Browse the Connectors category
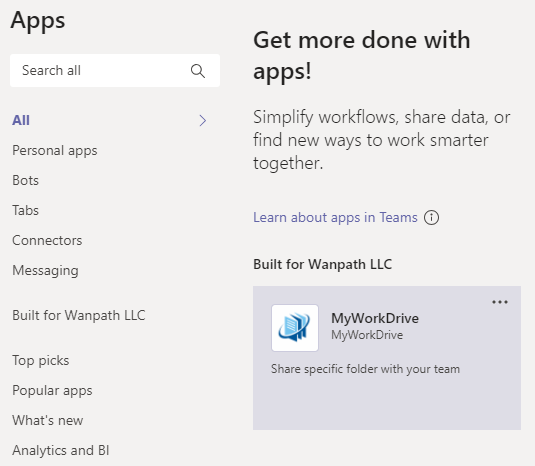 [x=47, y=241]
